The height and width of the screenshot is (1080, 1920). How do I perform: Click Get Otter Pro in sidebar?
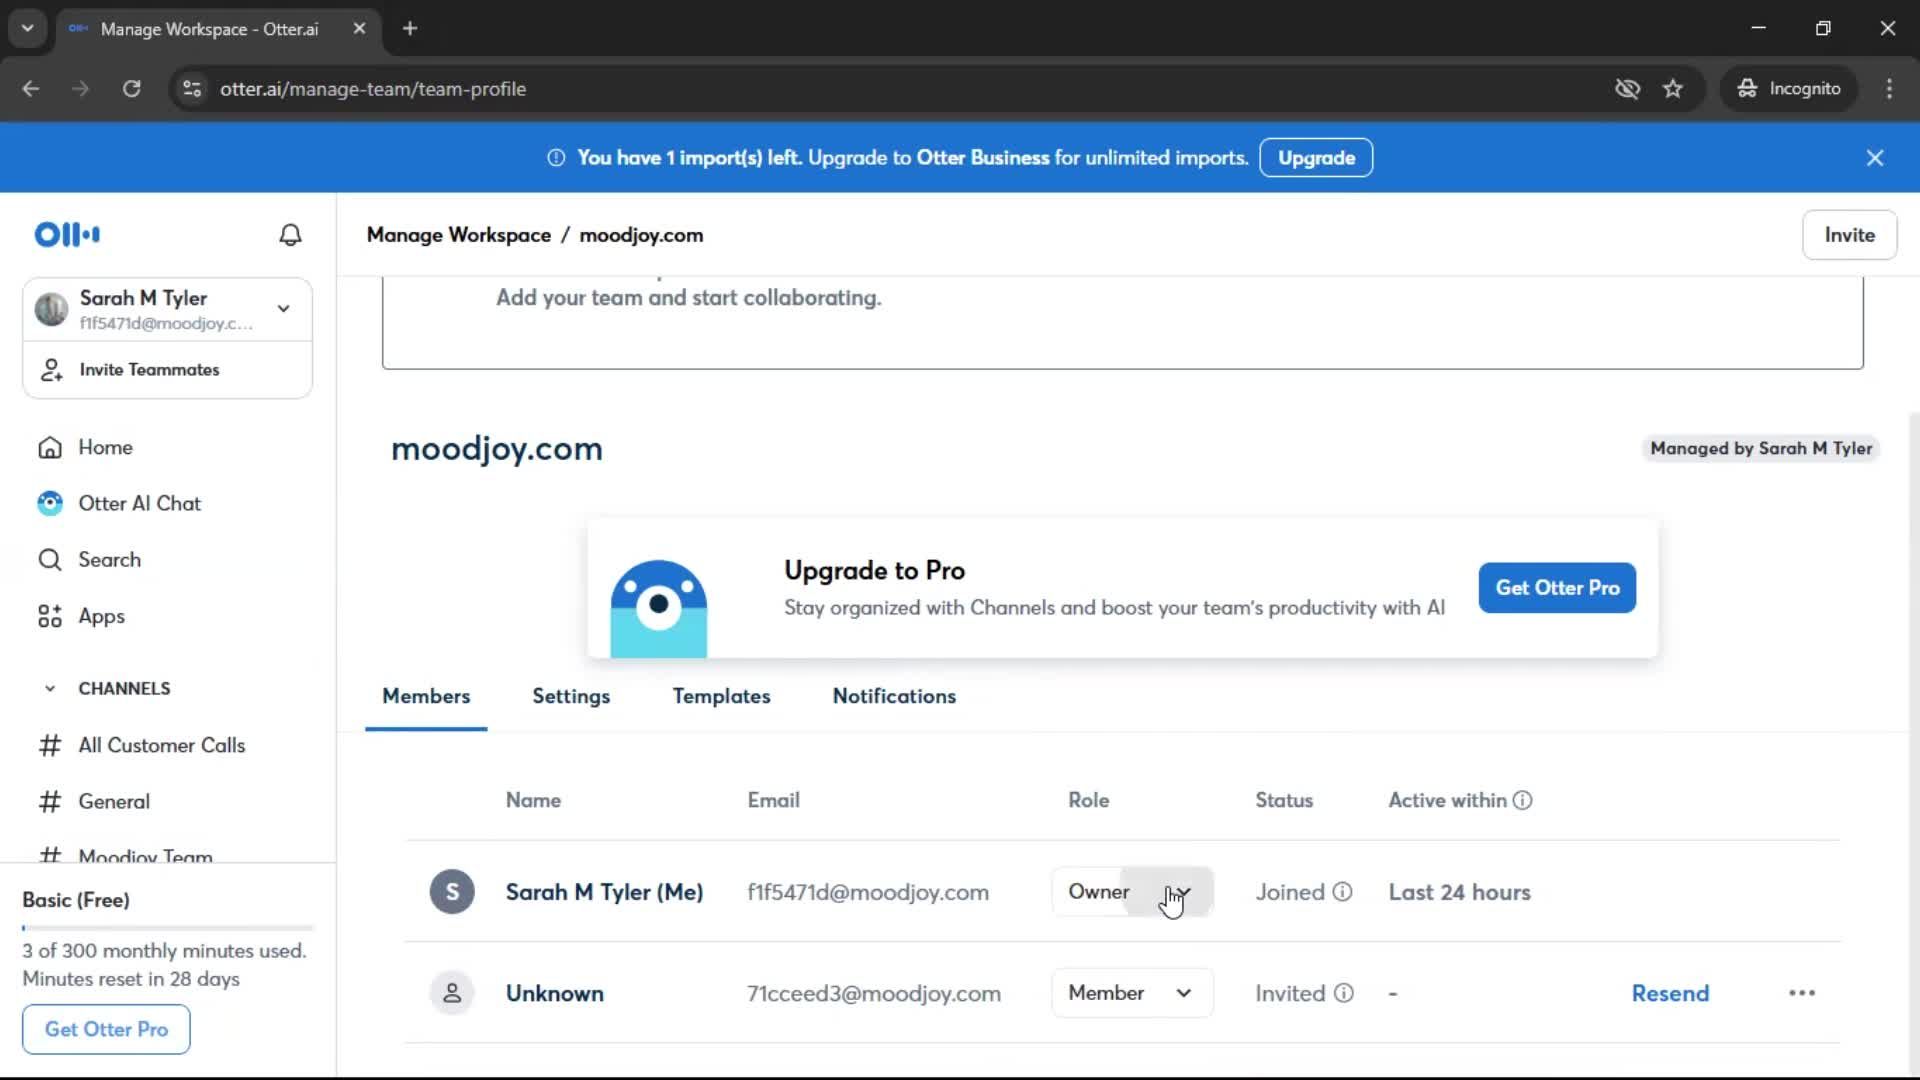106,1029
